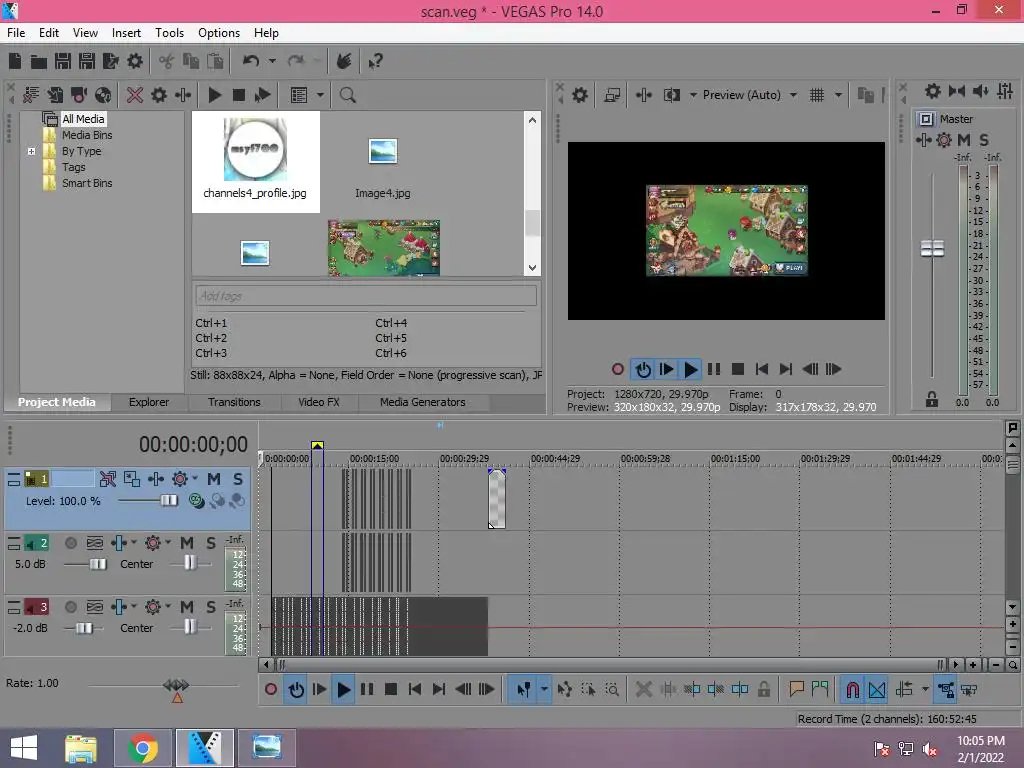
Task: Click the New project icon
Action: [x=14, y=61]
